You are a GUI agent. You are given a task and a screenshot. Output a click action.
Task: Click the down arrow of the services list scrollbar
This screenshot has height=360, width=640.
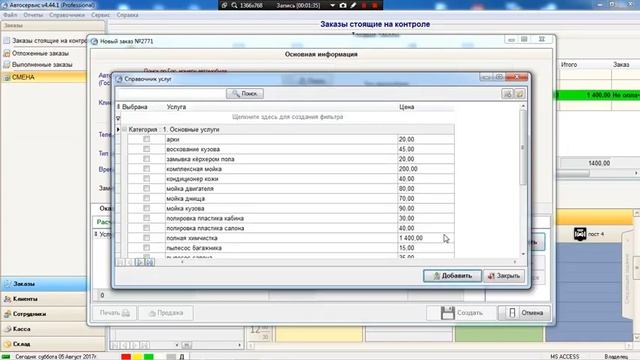[x=523, y=254]
